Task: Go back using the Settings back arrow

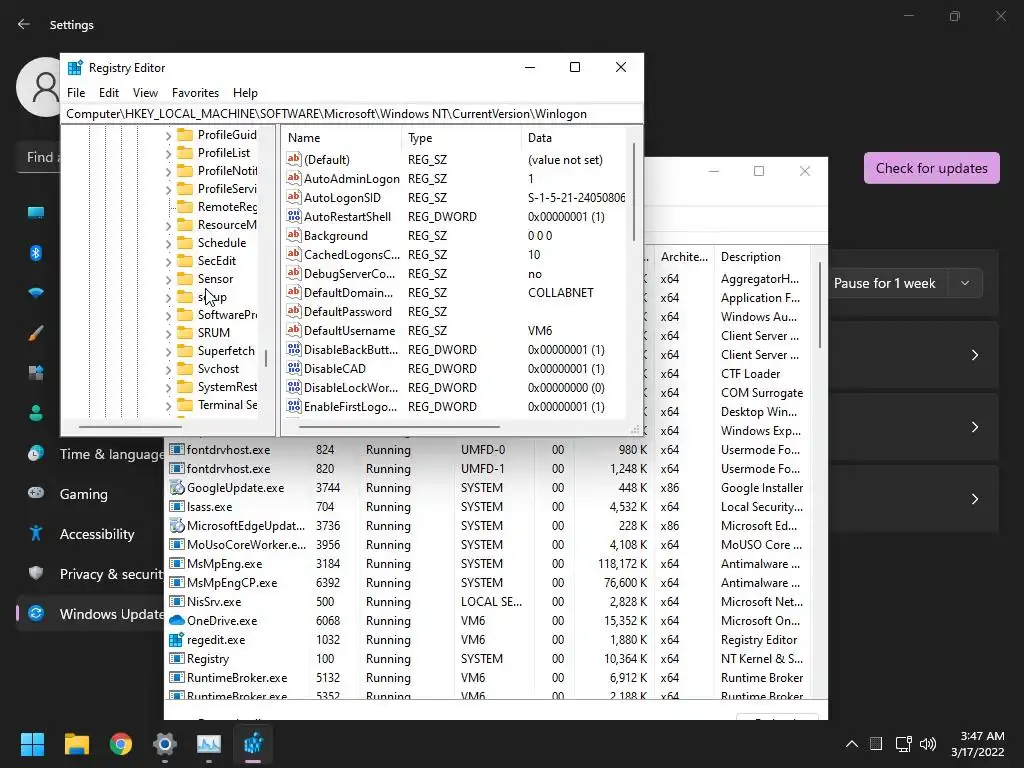Action: pos(24,24)
